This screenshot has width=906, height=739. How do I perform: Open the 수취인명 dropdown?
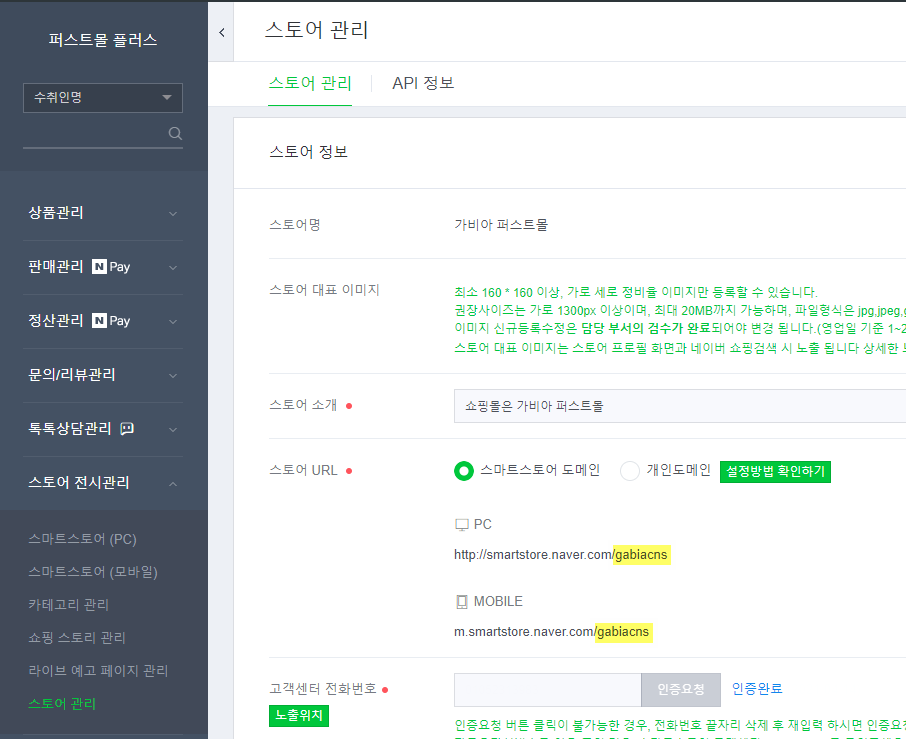103,98
